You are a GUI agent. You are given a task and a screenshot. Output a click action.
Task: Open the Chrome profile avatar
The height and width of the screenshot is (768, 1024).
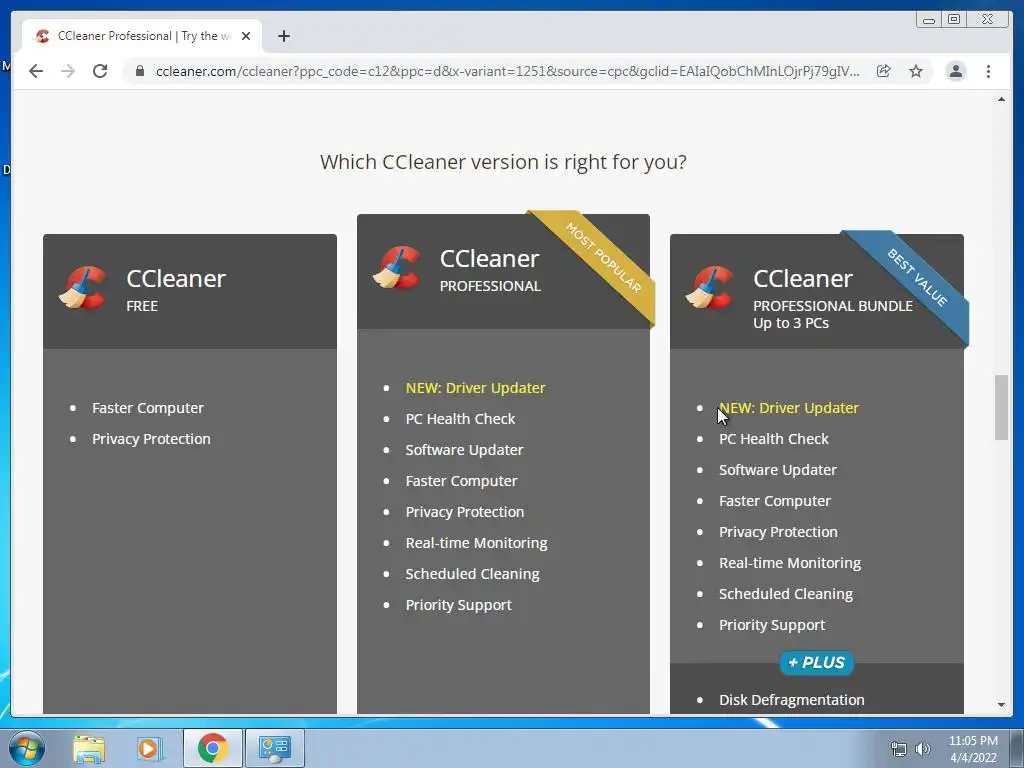point(955,71)
